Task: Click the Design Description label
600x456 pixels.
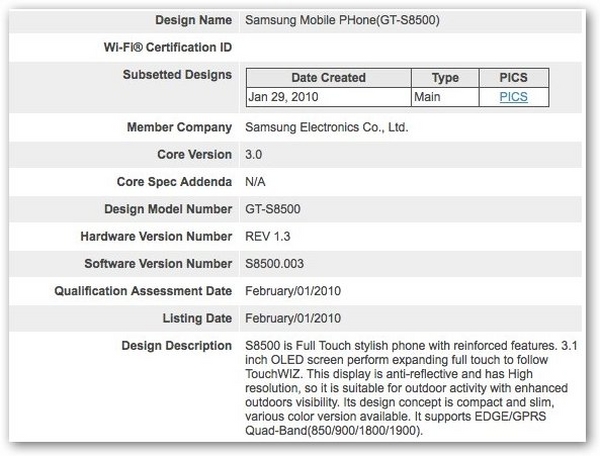Action: point(176,346)
